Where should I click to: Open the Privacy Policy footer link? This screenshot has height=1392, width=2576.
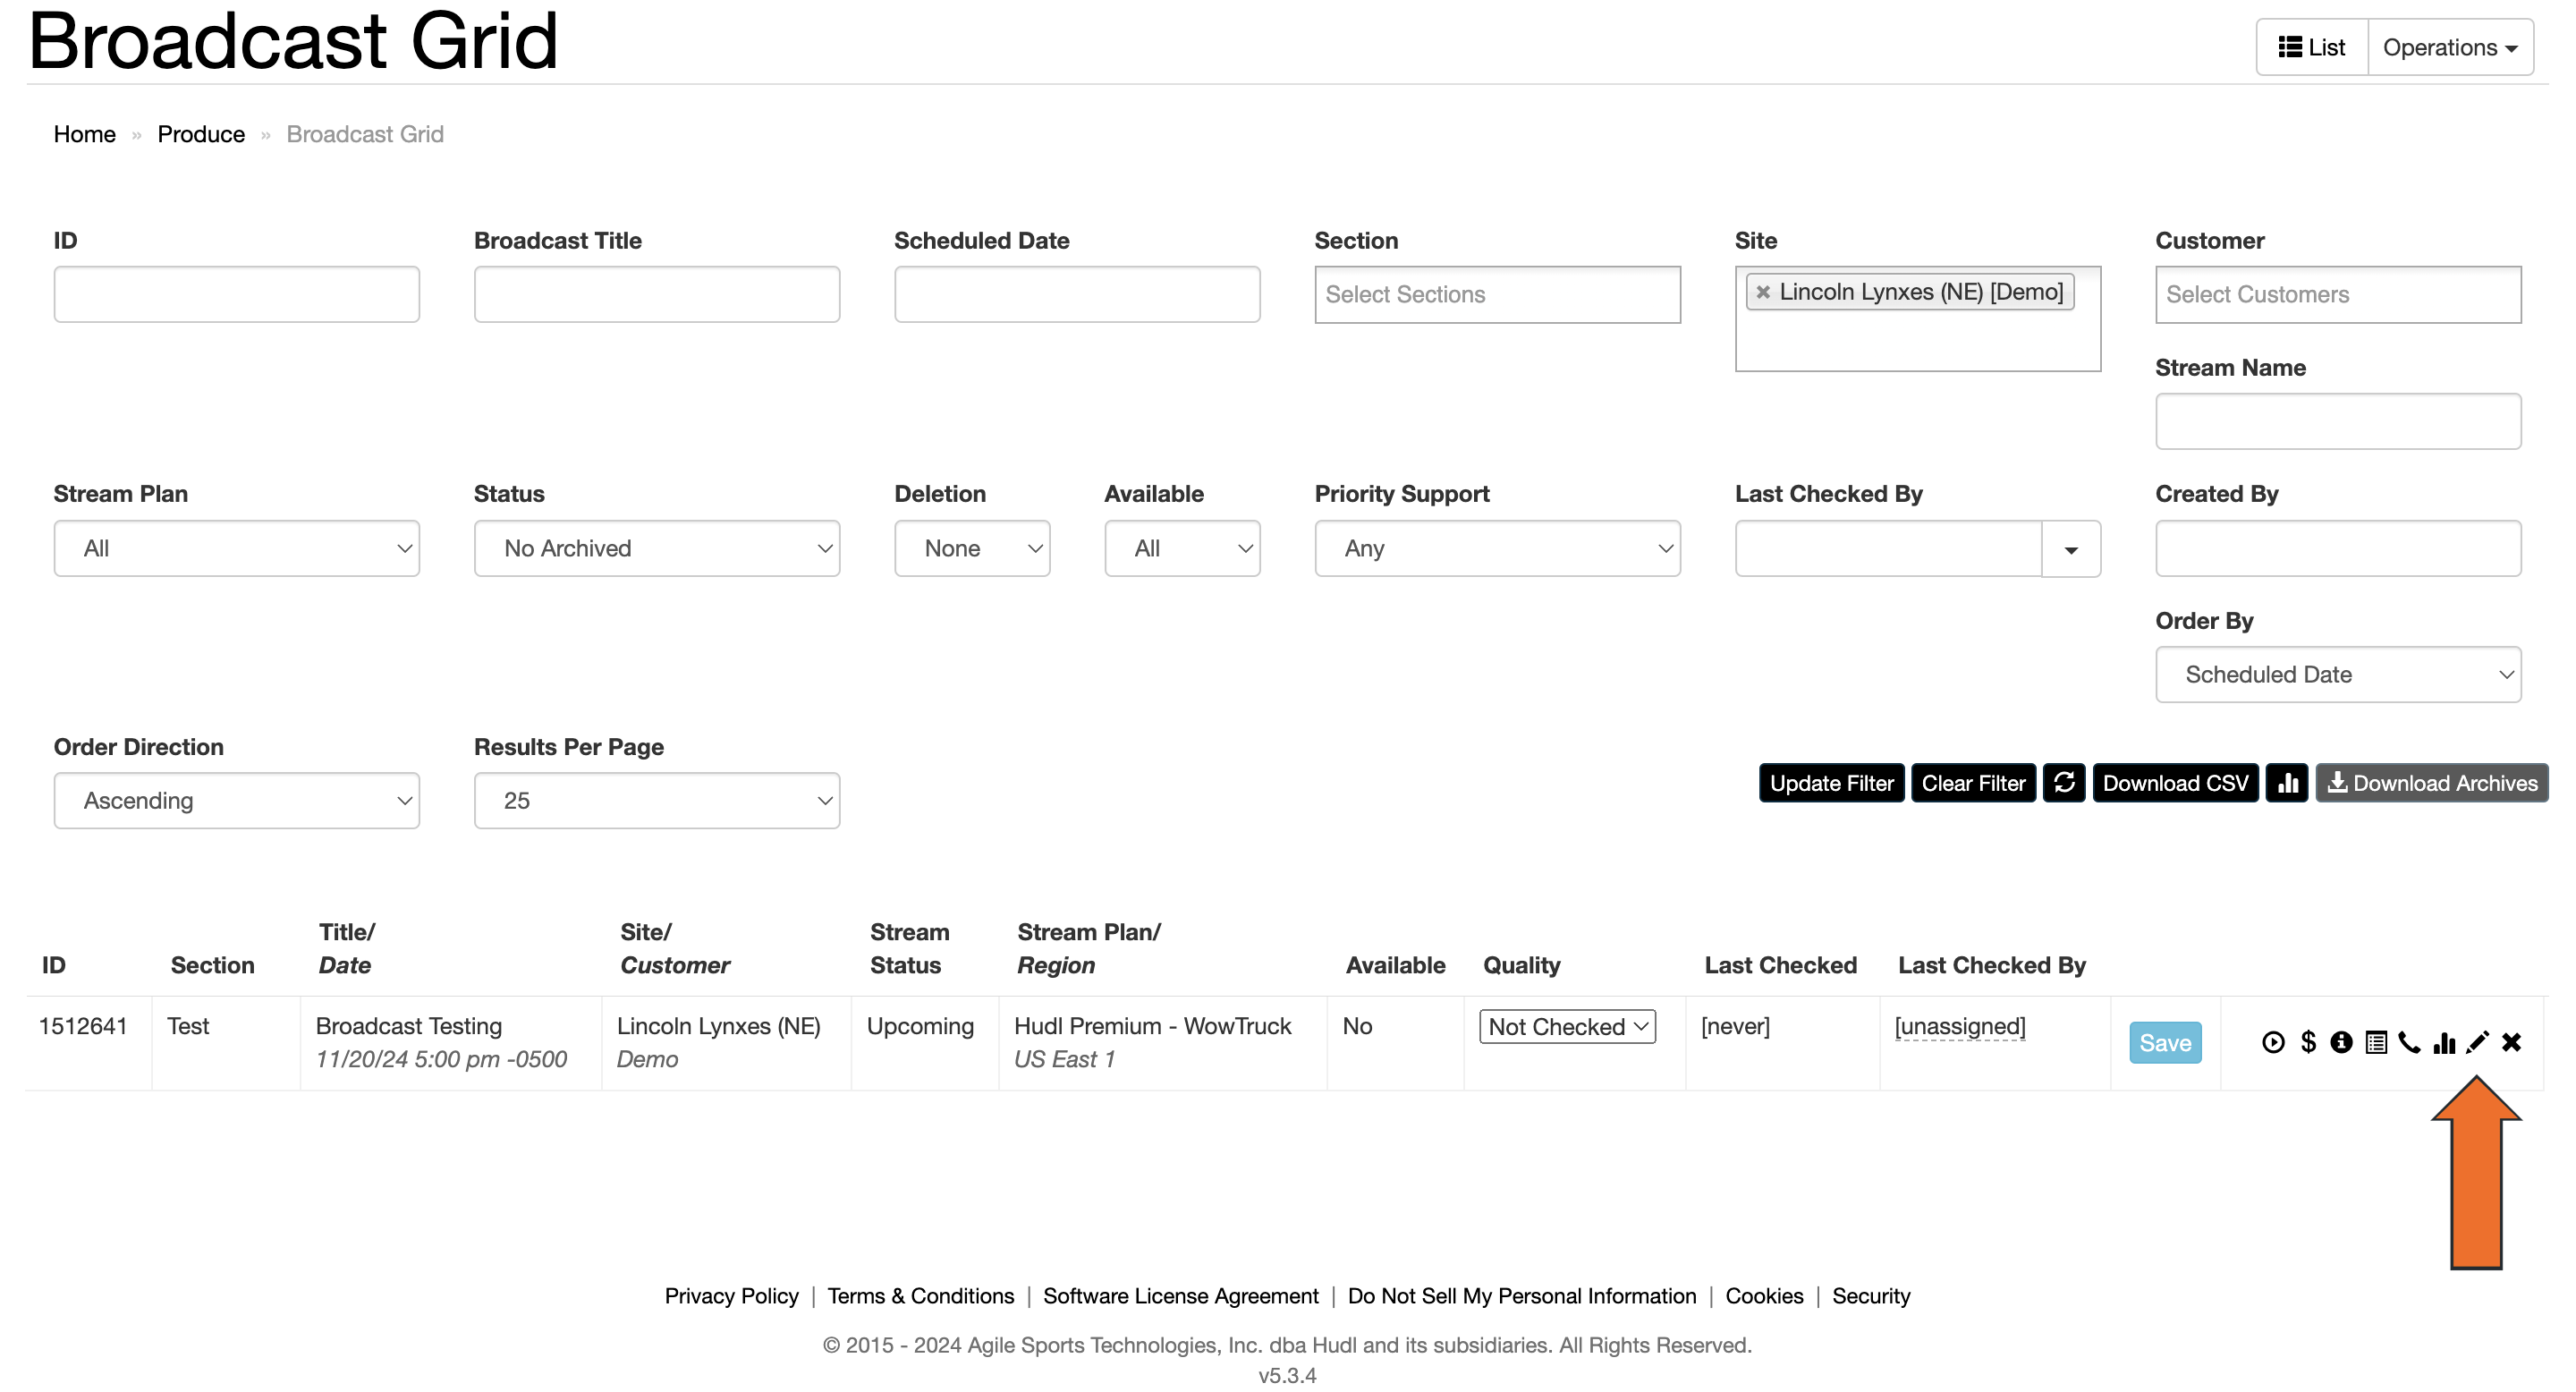coord(732,1296)
